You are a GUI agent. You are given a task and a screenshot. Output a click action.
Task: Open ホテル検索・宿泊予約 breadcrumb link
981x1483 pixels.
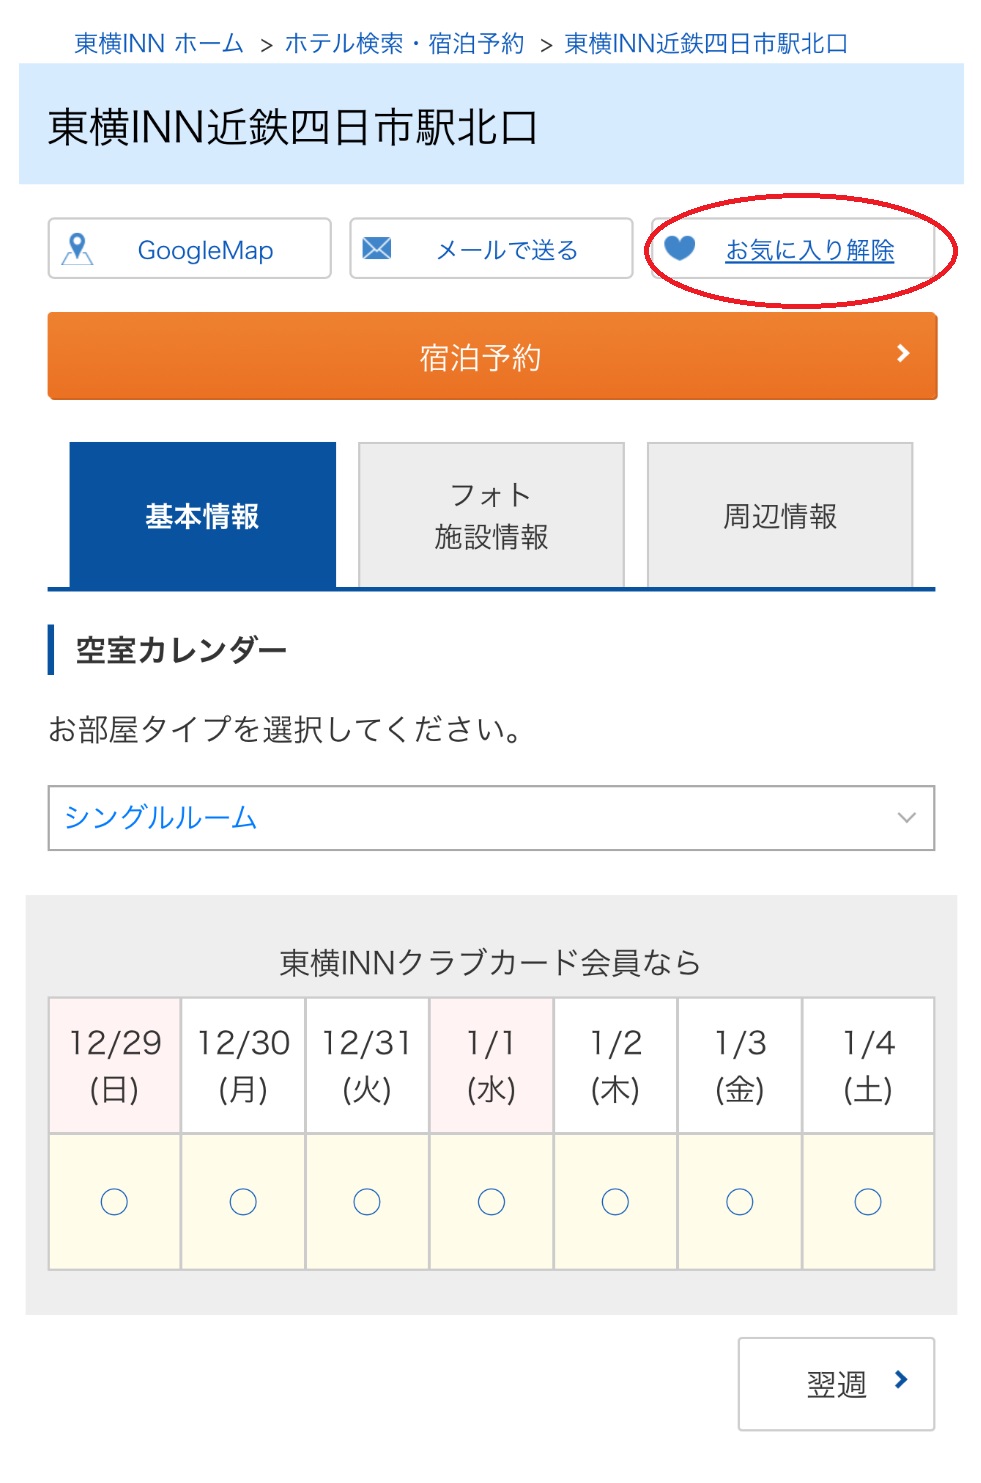coord(404,44)
